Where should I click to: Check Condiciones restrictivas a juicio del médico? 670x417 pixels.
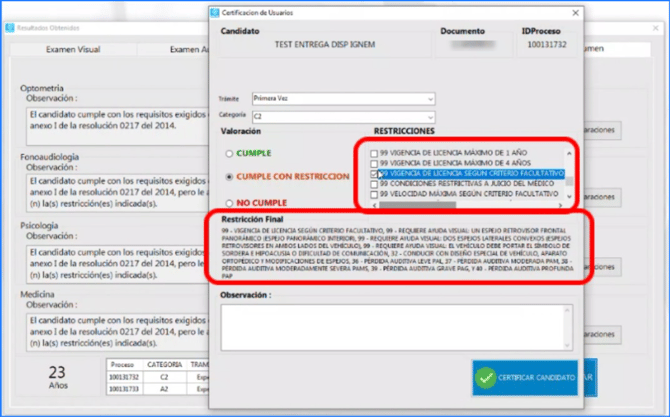(x=374, y=184)
